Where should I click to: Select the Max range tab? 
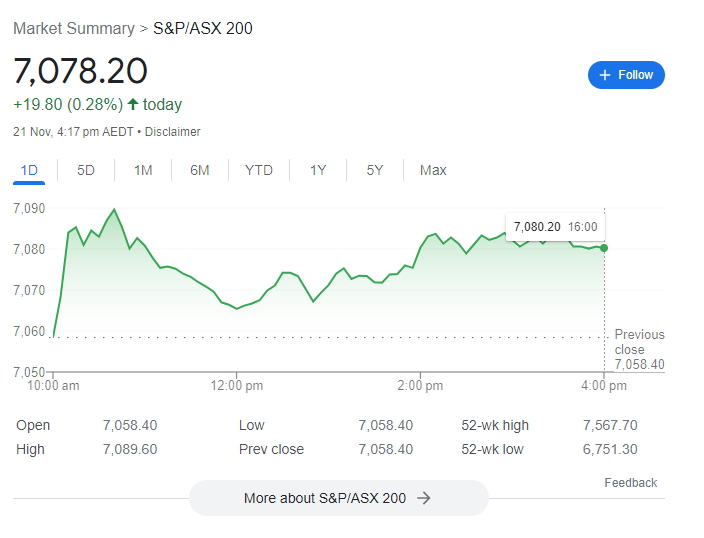coord(433,171)
